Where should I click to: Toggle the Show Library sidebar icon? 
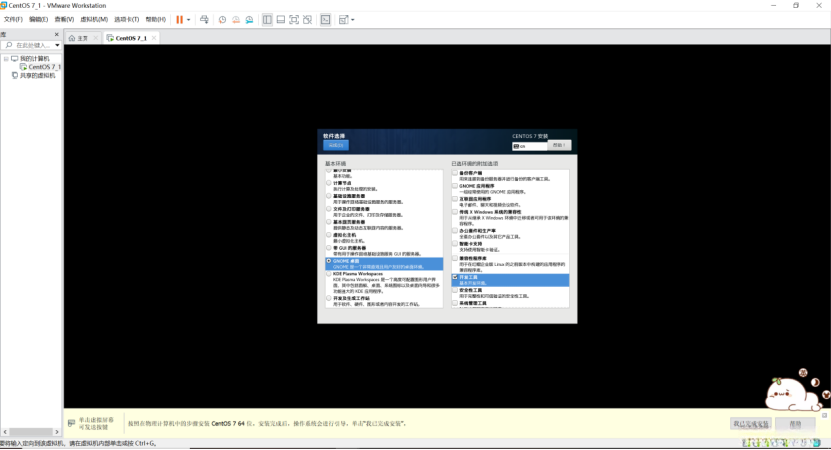coord(267,20)
